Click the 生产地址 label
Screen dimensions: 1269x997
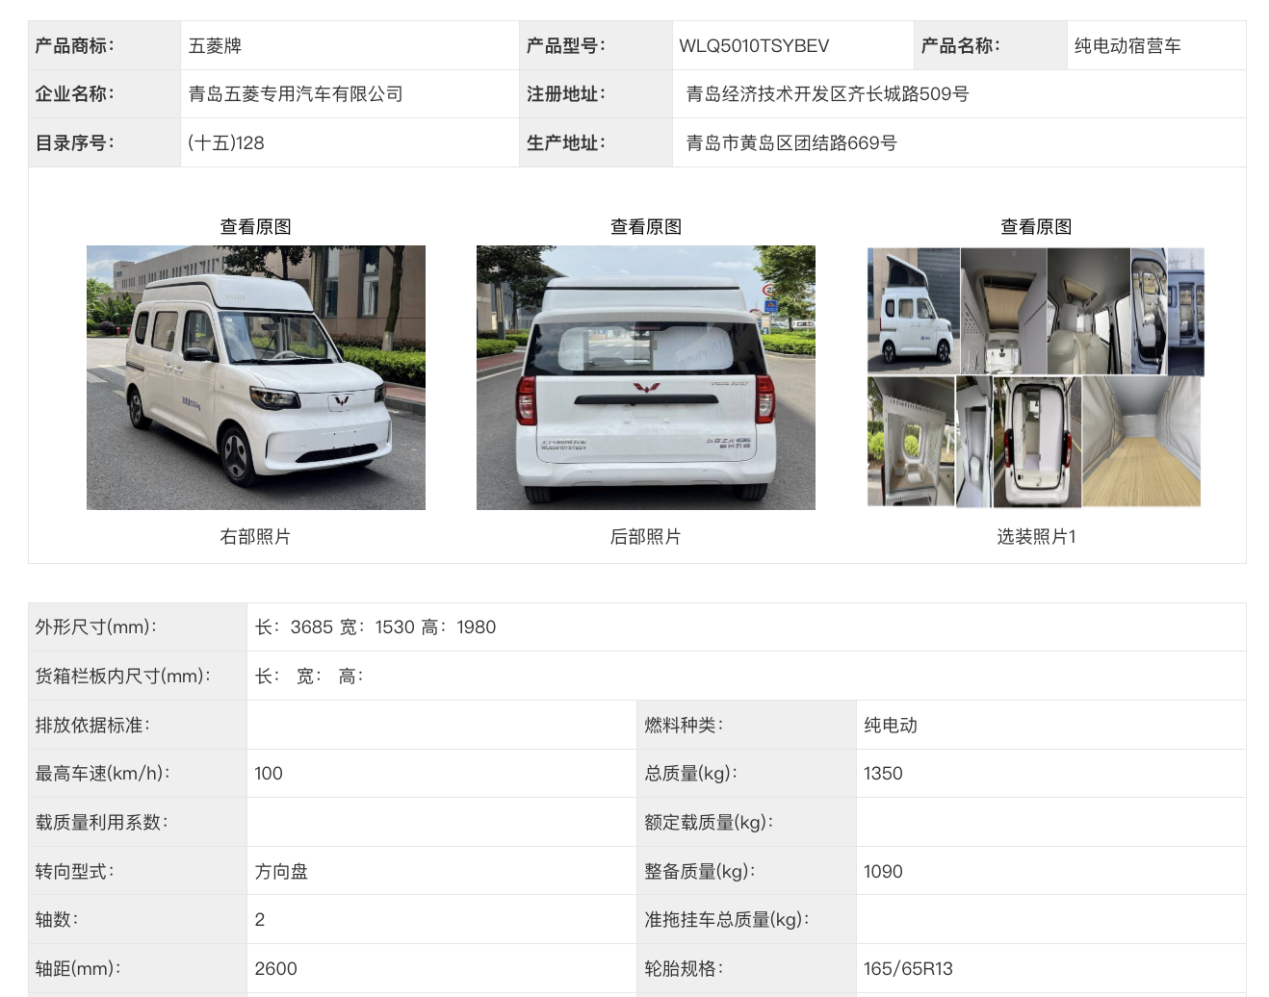[566, 143]
